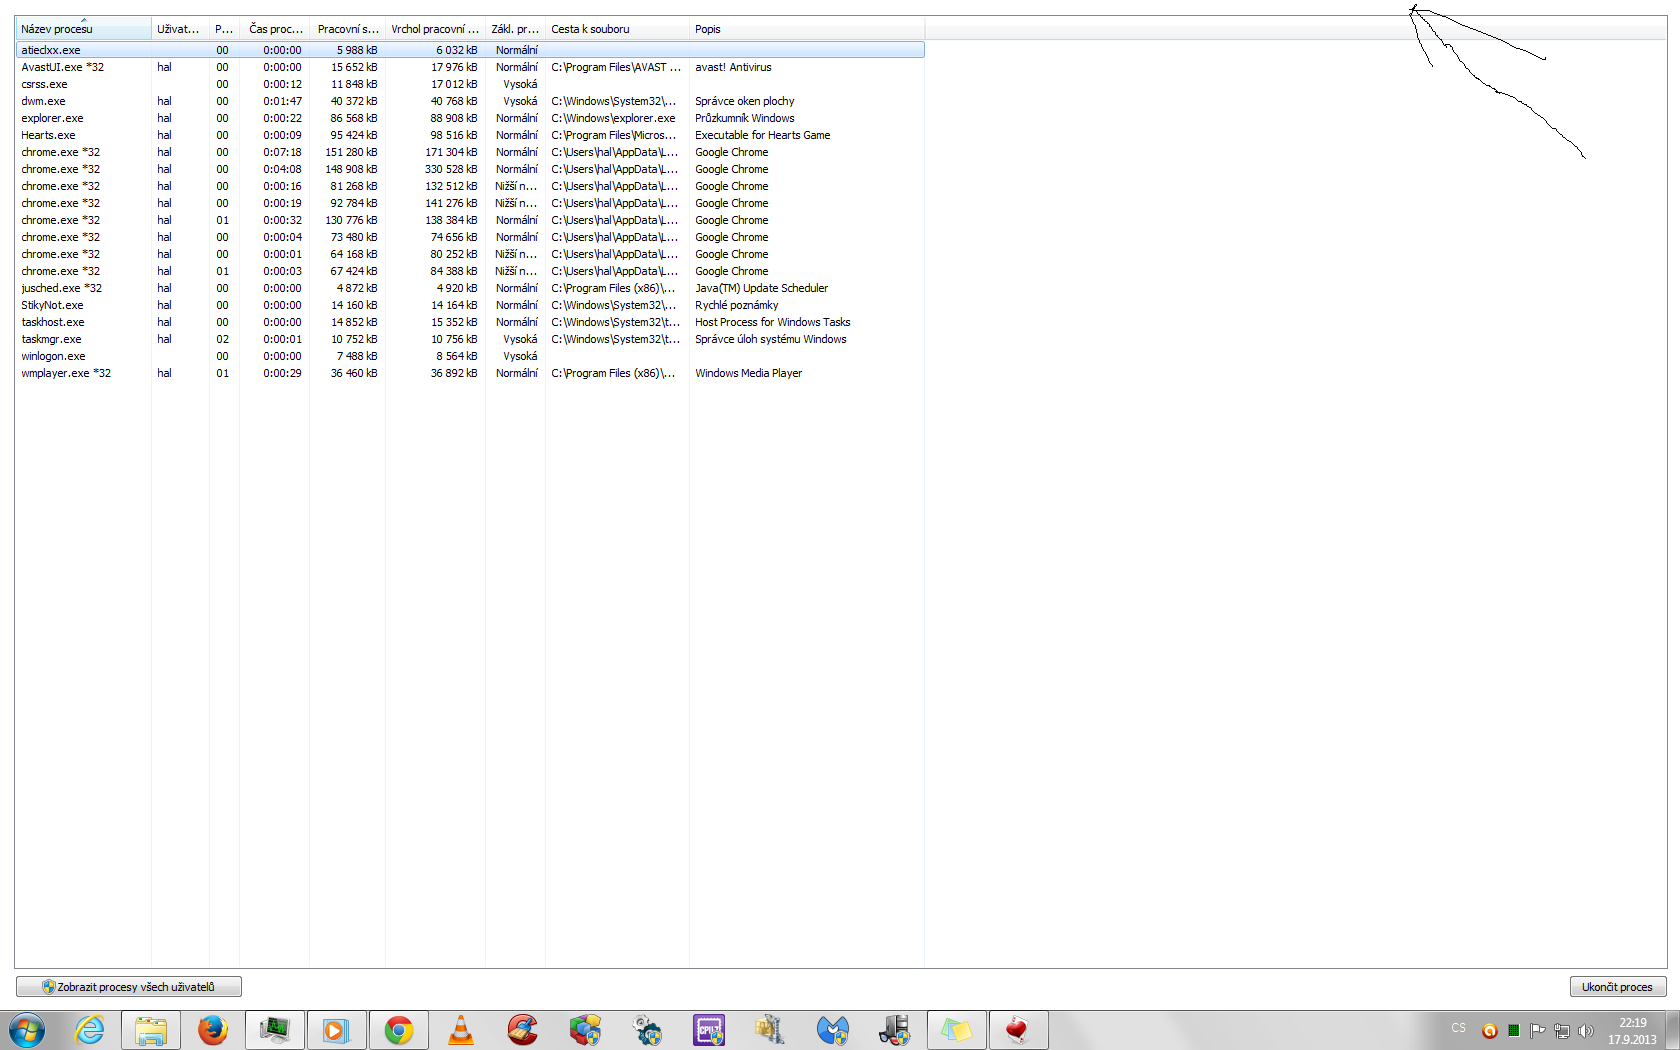Sort by 'Vrchol pracovní ...' column header
Image resolution: width=1680 pixels, height=1050 pixels.
click(435, 29)
